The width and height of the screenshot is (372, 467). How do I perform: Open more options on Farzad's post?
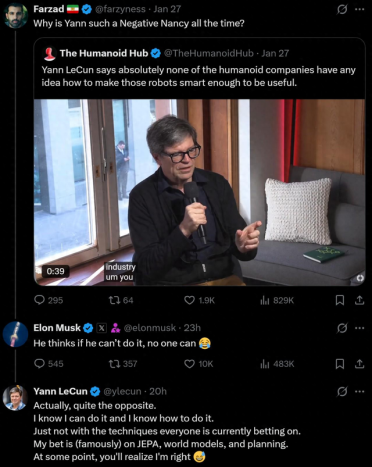(x=360, y=10)
